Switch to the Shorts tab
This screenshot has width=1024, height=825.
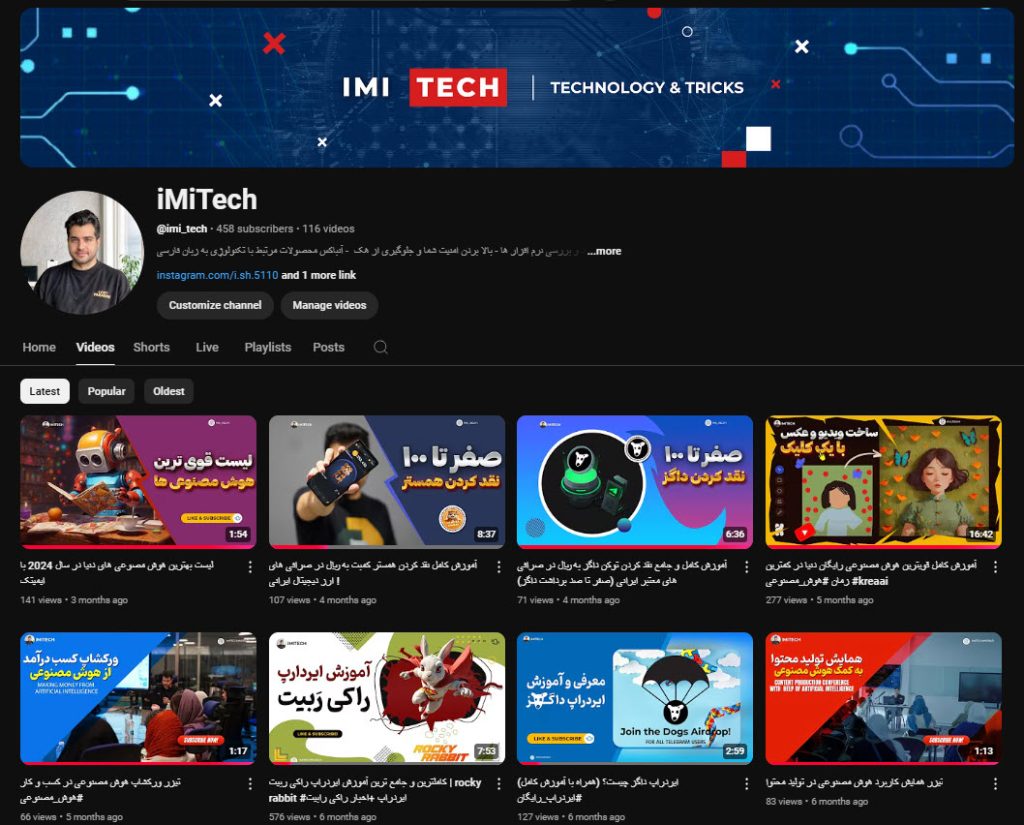click(151, 348)
